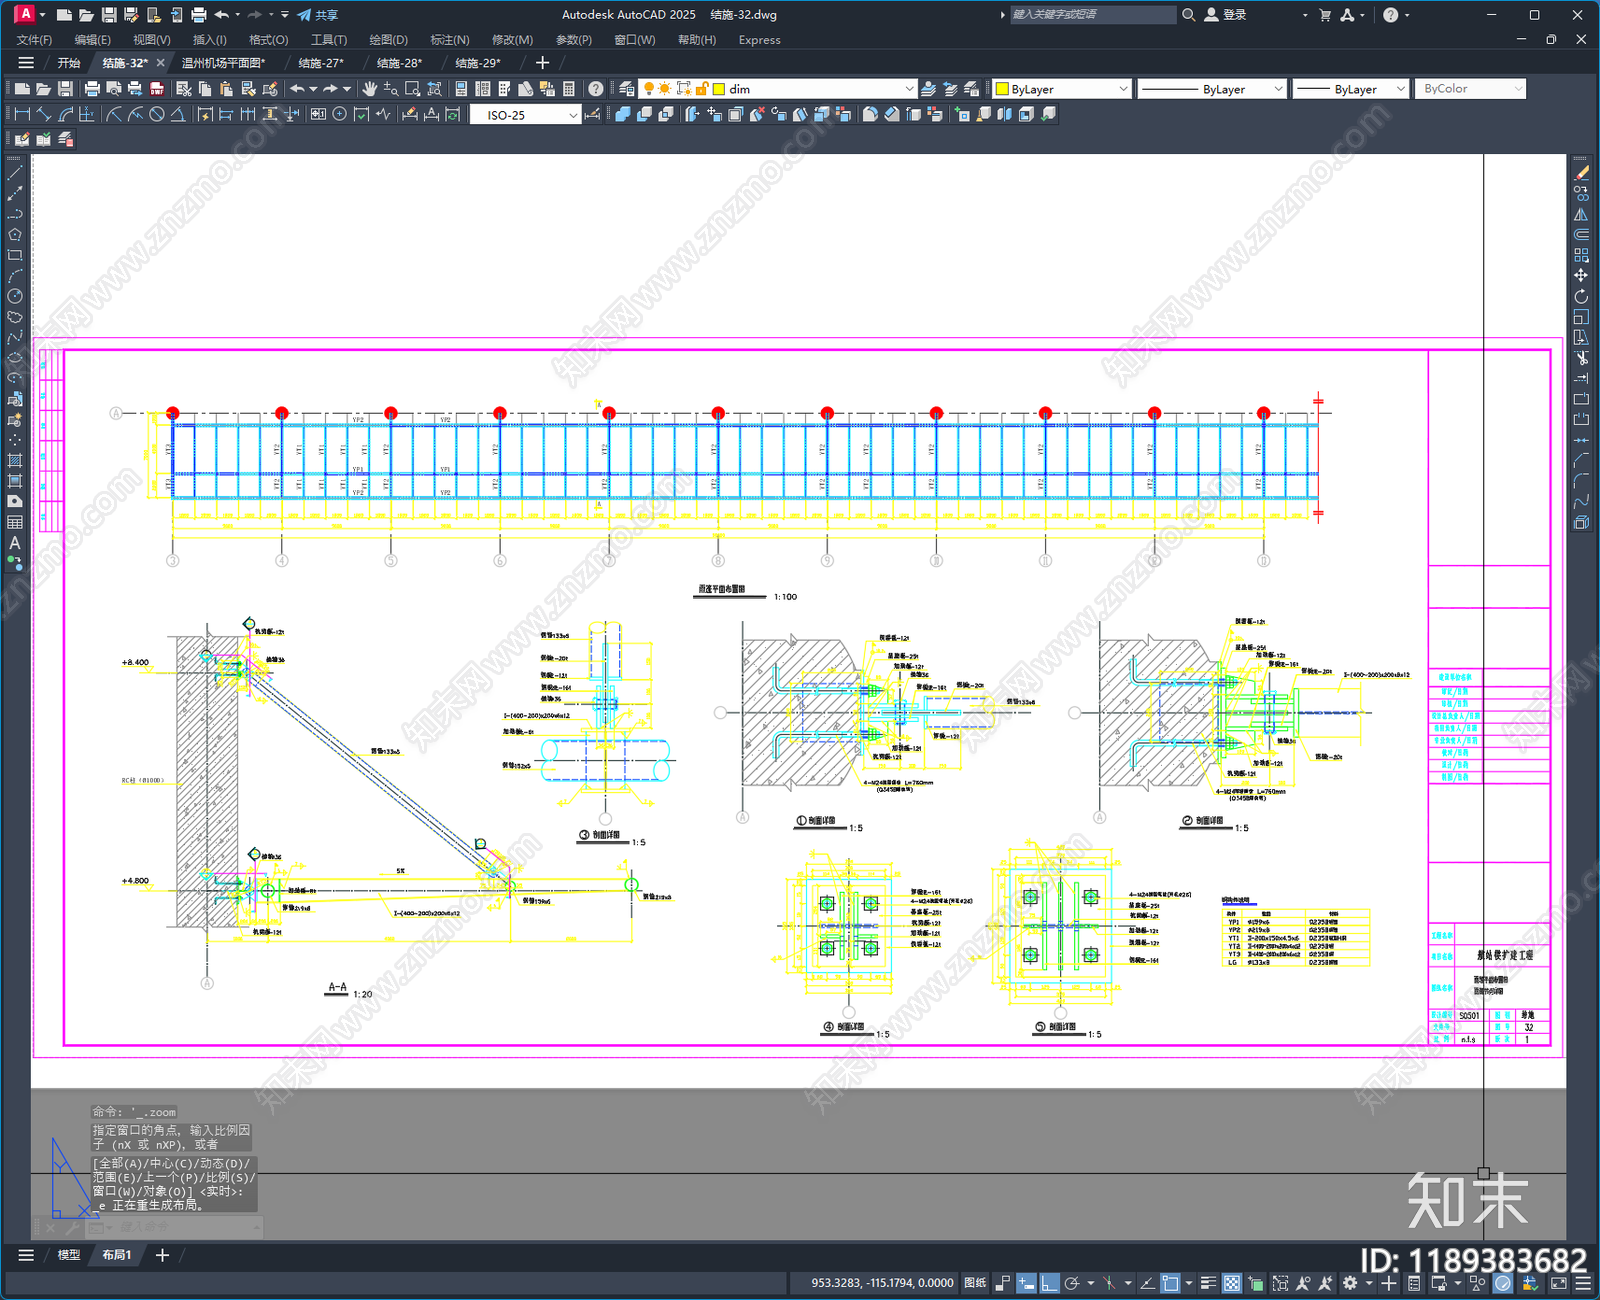Add a new layout with plus button
The height and width of the screenshot is (1300, 1600).
[x=162, y=1255]
